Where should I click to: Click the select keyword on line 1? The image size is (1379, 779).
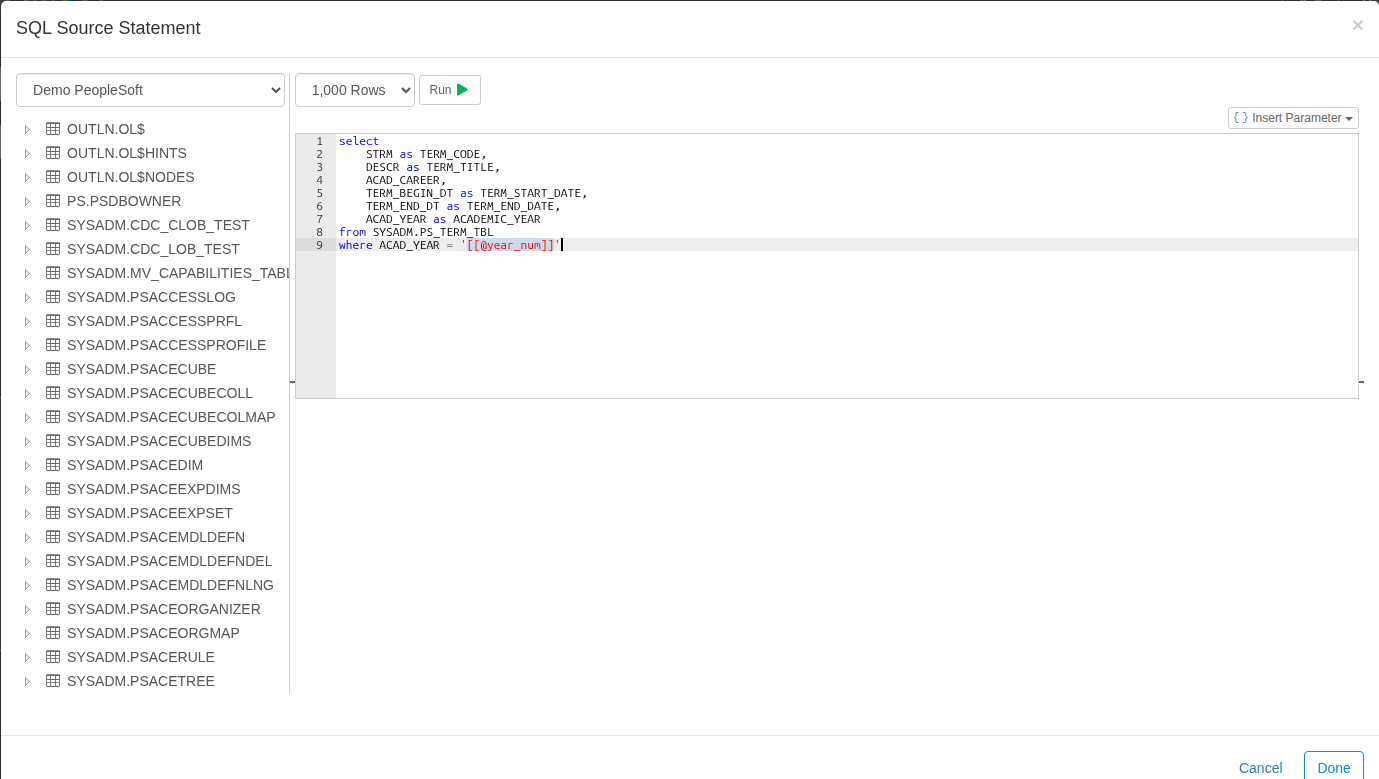click(x=359, y=141)
